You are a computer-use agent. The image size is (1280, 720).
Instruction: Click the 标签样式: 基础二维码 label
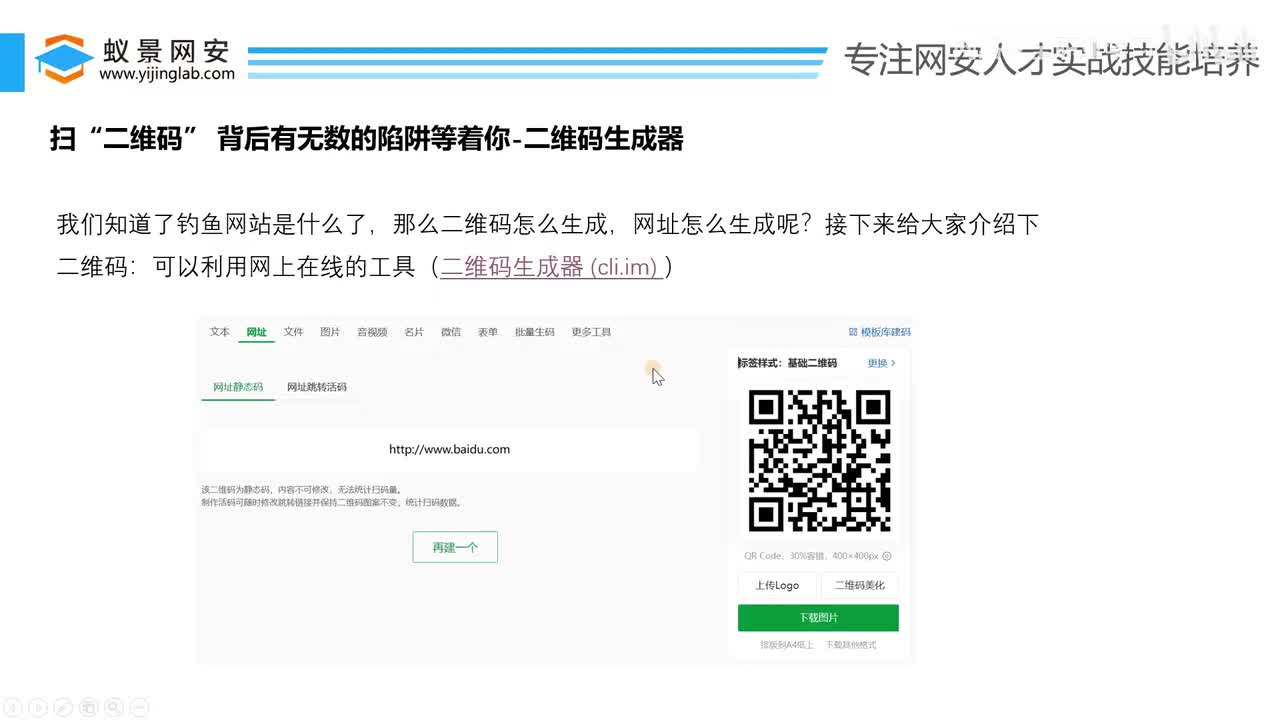787,363
